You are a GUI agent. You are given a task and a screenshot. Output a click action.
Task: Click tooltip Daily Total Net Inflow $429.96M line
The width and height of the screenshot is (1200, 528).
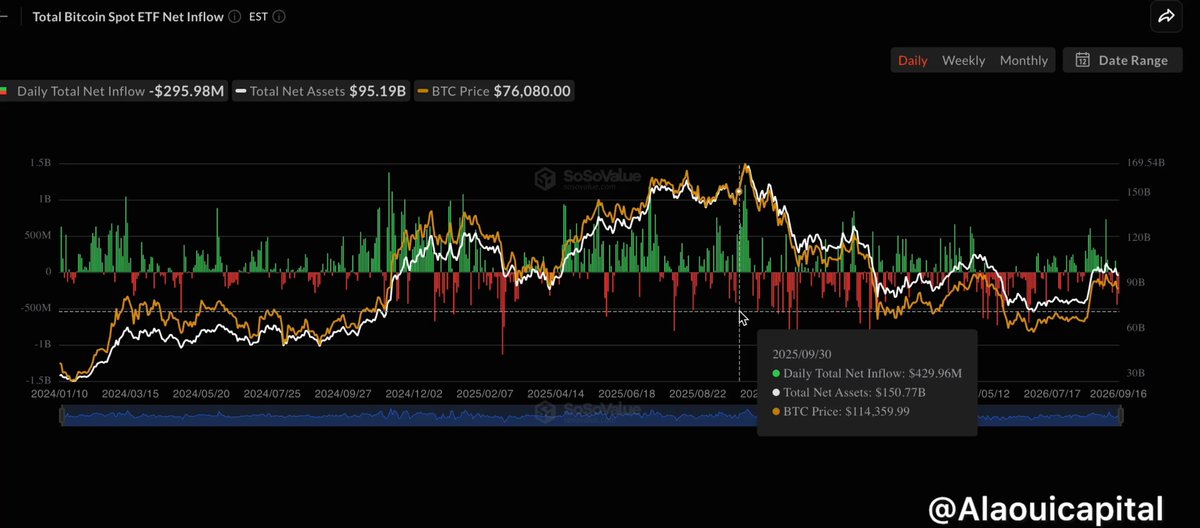pyautogui.click(x=867, y=373)
